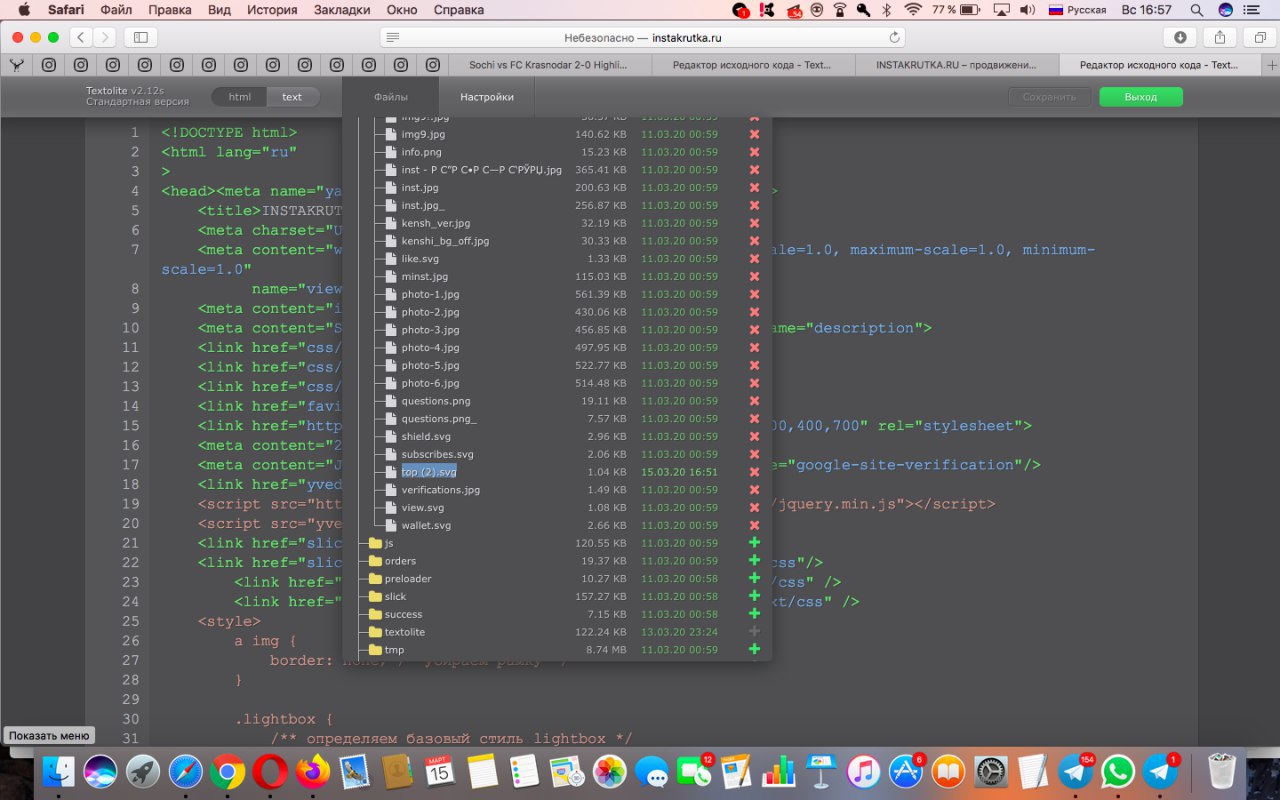Open the Trash in the Dock
The width and height of the screenshot is (1280, 800).
(x=1222, y=771)
